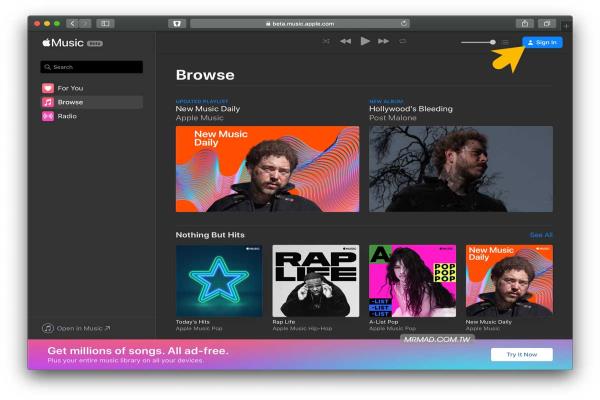Viewport: 600px width, 400px height.
Task: Click the Nothing But Hits heading
Action: [x=210, y=235]
